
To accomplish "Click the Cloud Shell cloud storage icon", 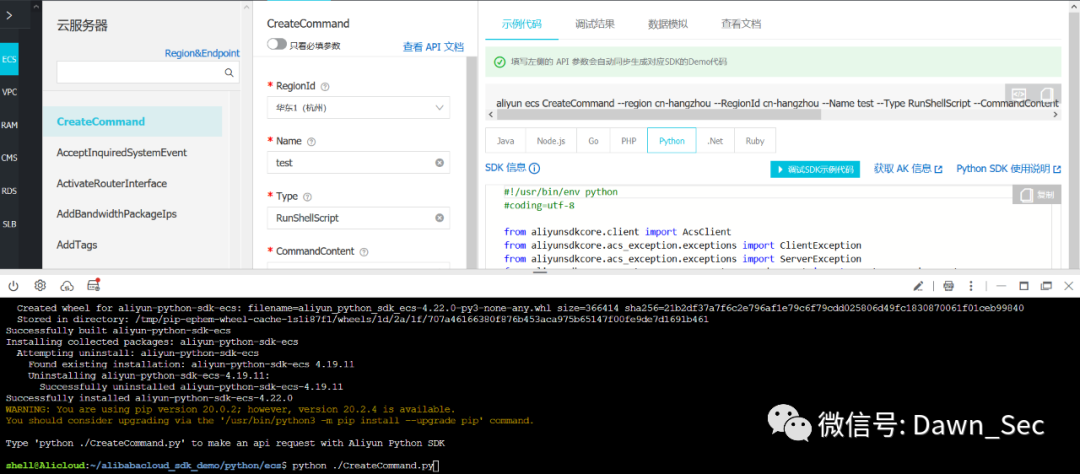I will (67, 285).
